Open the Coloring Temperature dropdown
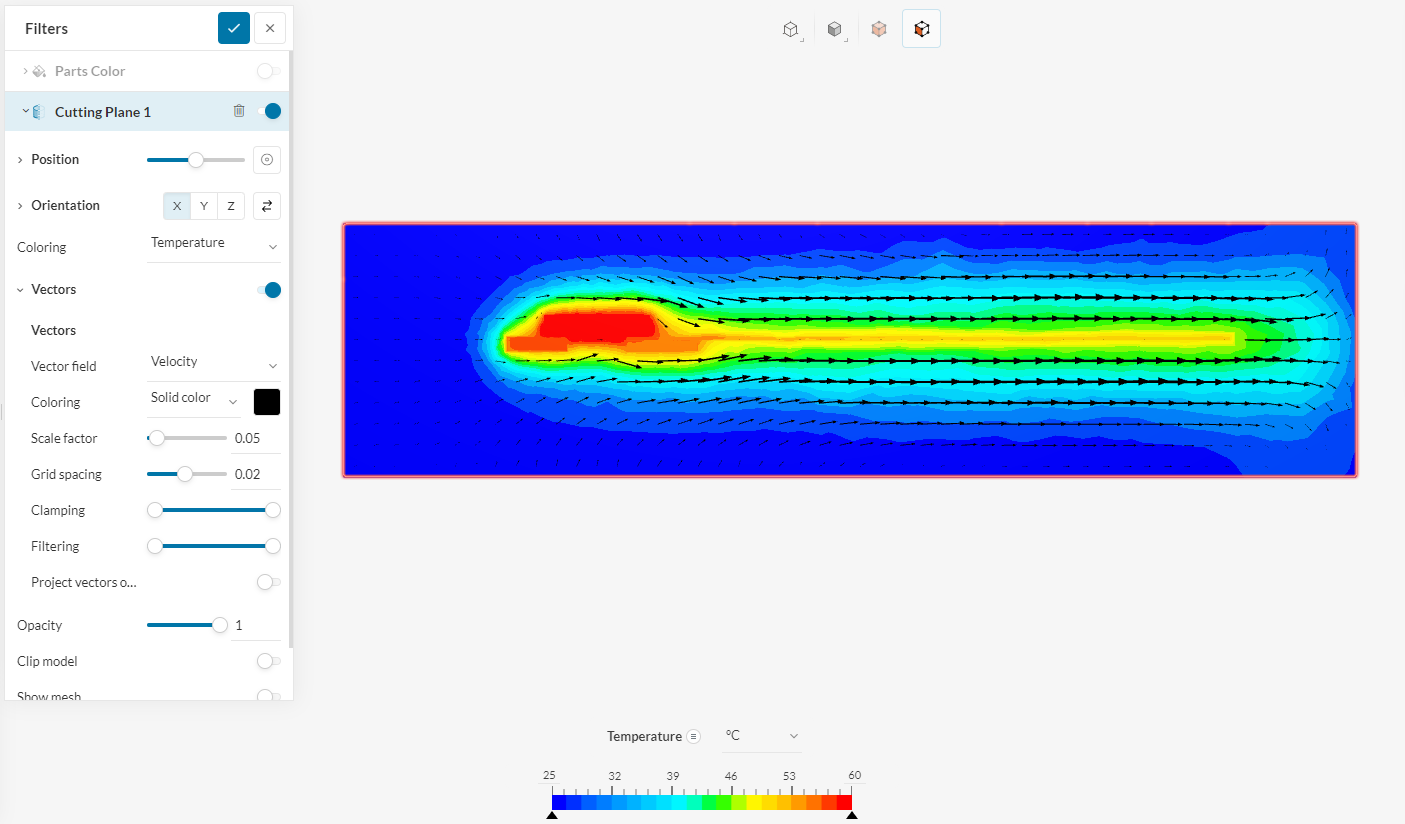1405x824 pixels. click(214, 244)
